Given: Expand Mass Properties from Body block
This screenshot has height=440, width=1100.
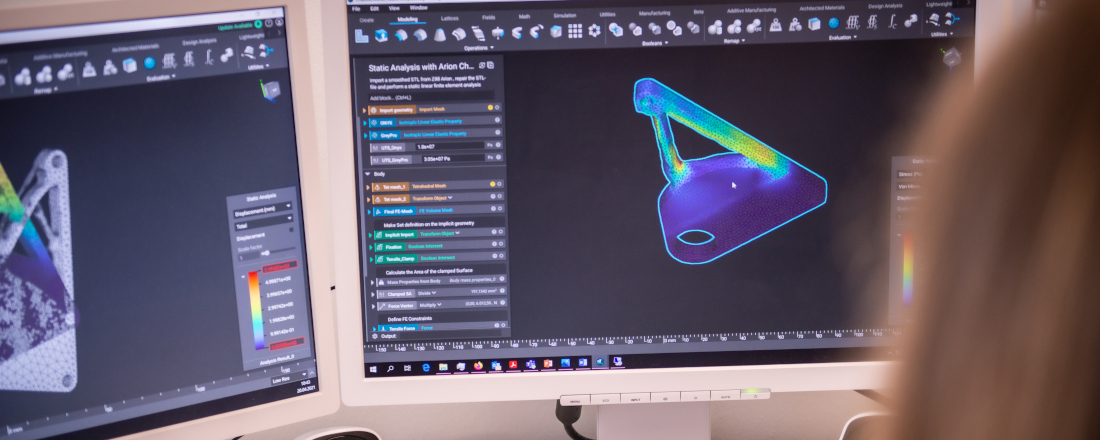Looking at the screenshot, I should [373, 281].
